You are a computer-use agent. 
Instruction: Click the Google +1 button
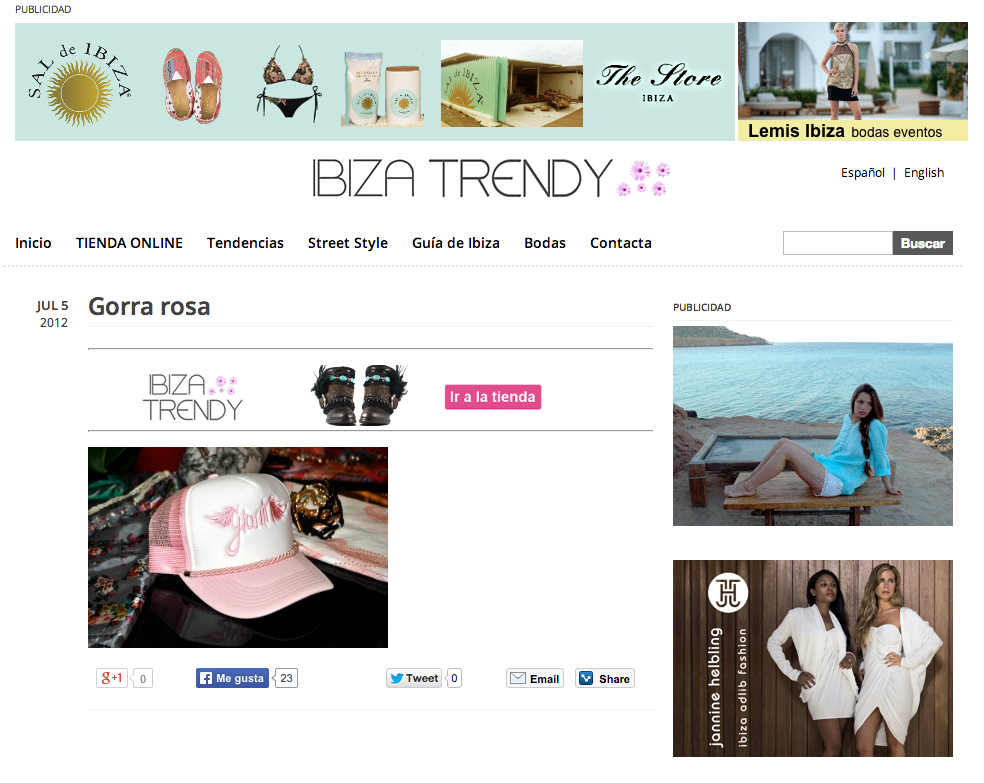tap(112, 678)
